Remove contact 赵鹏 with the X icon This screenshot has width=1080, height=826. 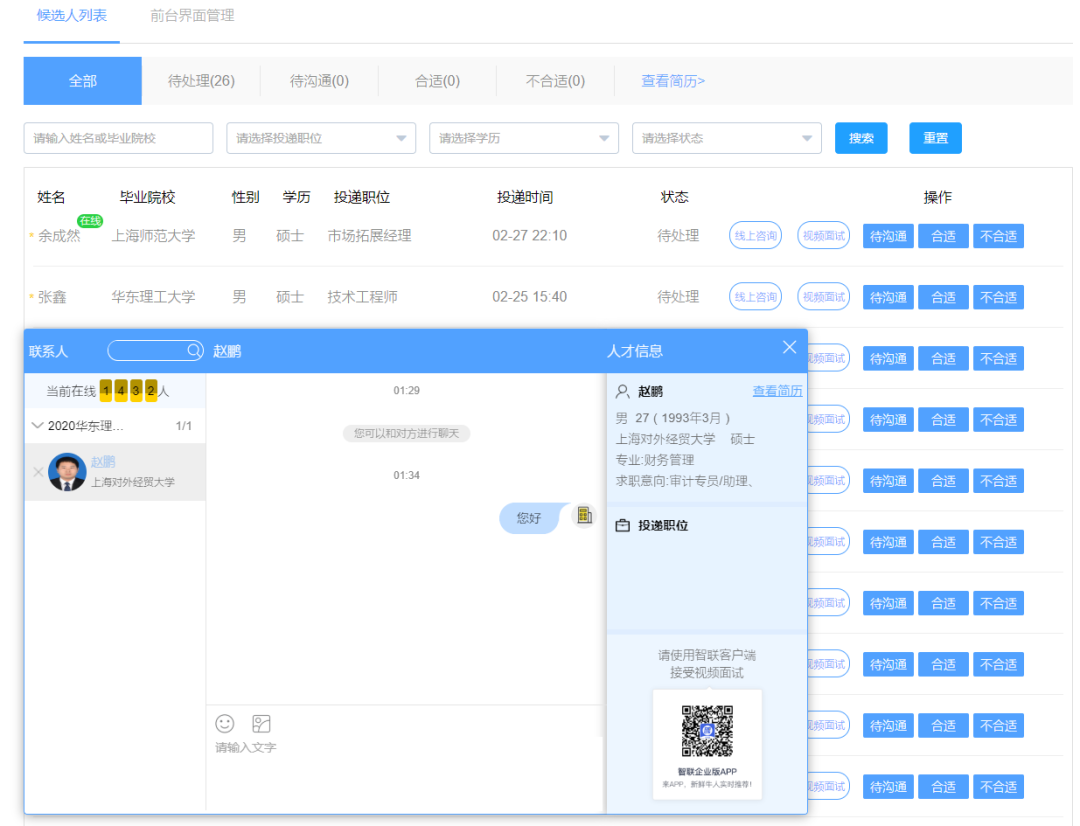(x=38, y=472)
